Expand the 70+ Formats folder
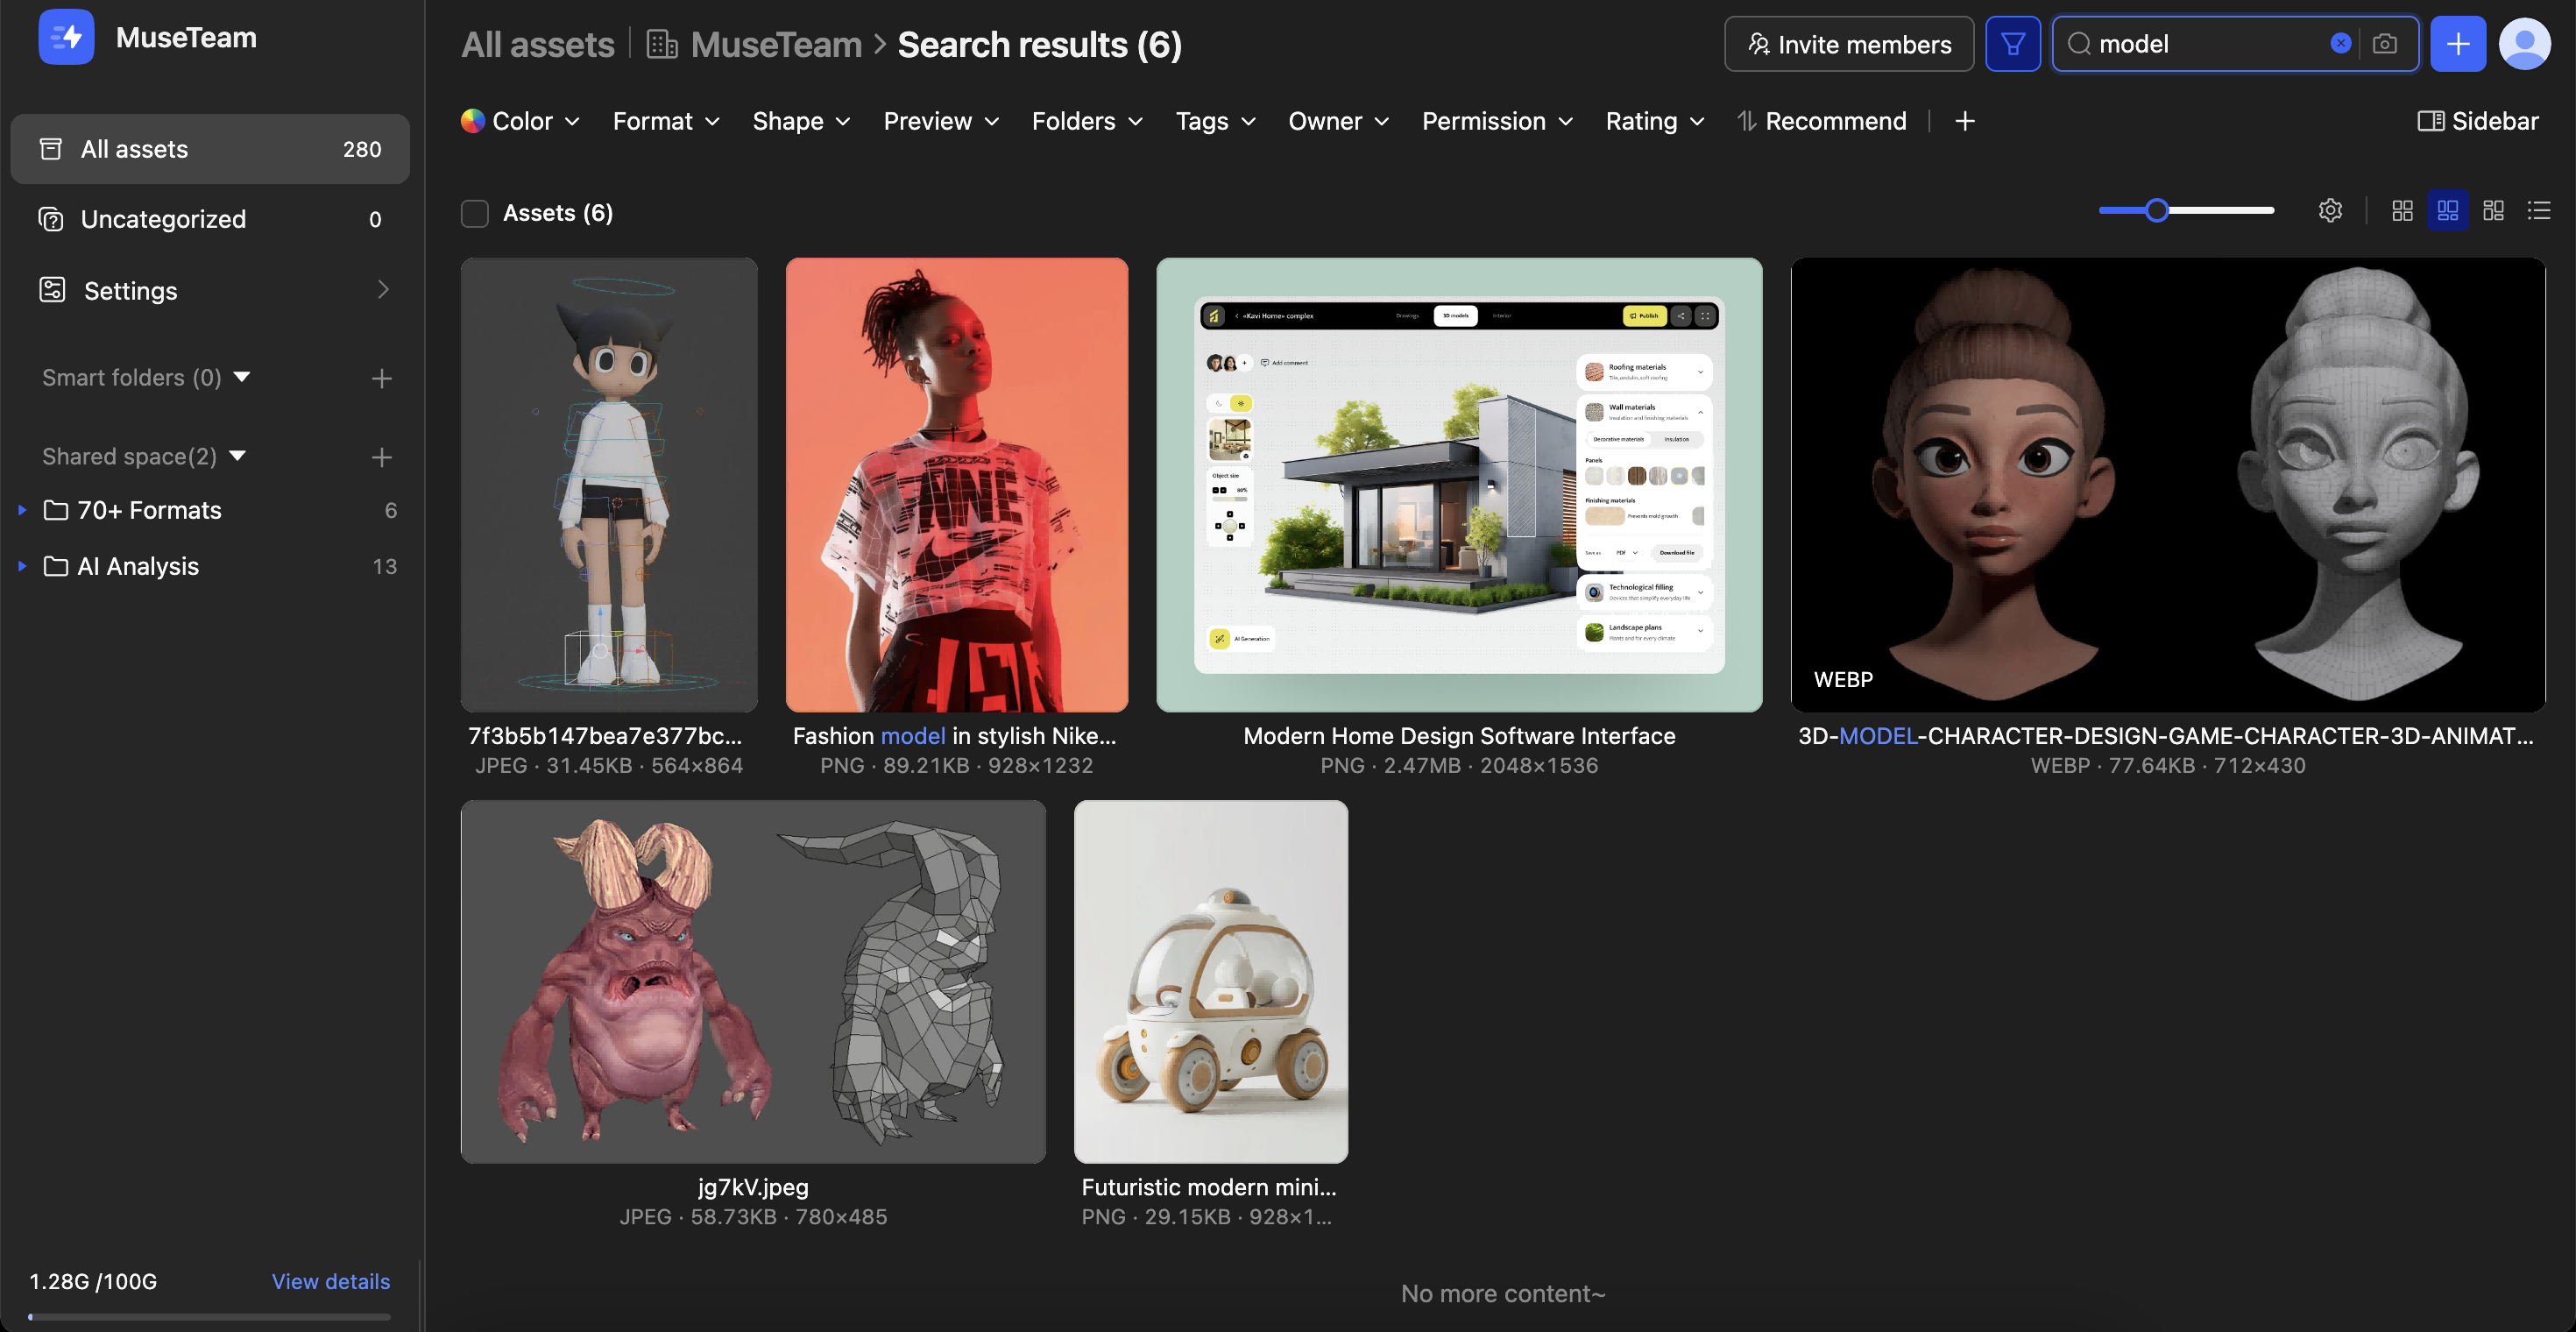Viewport: 2576px width, 1332px height. click(22, 510)
